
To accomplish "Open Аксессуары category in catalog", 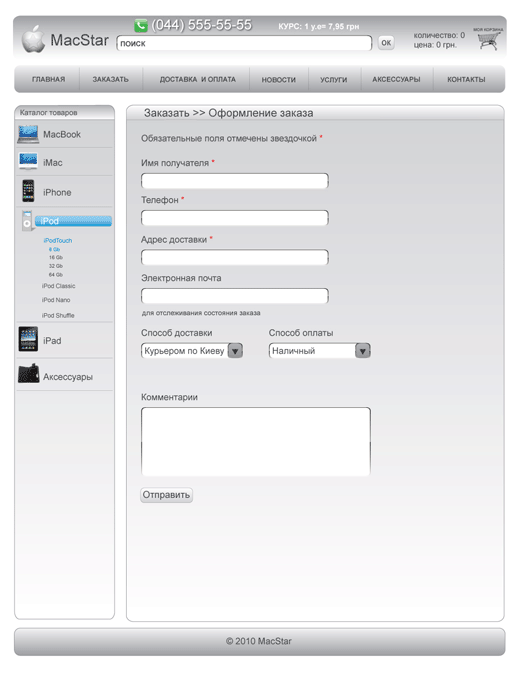I will pyautogui.click(x=68, y=377).
